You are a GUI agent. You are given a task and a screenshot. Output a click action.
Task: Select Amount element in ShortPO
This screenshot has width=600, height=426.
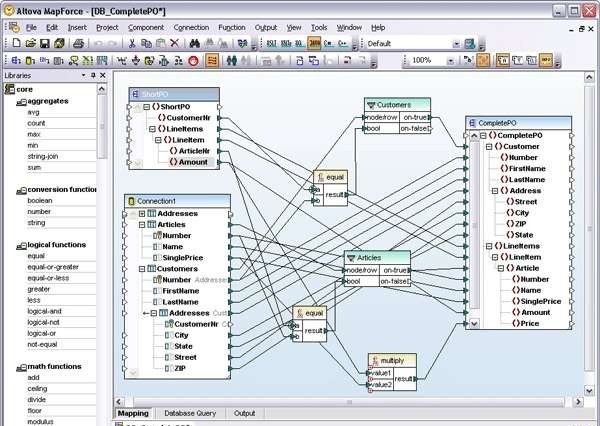click(193, 162)
